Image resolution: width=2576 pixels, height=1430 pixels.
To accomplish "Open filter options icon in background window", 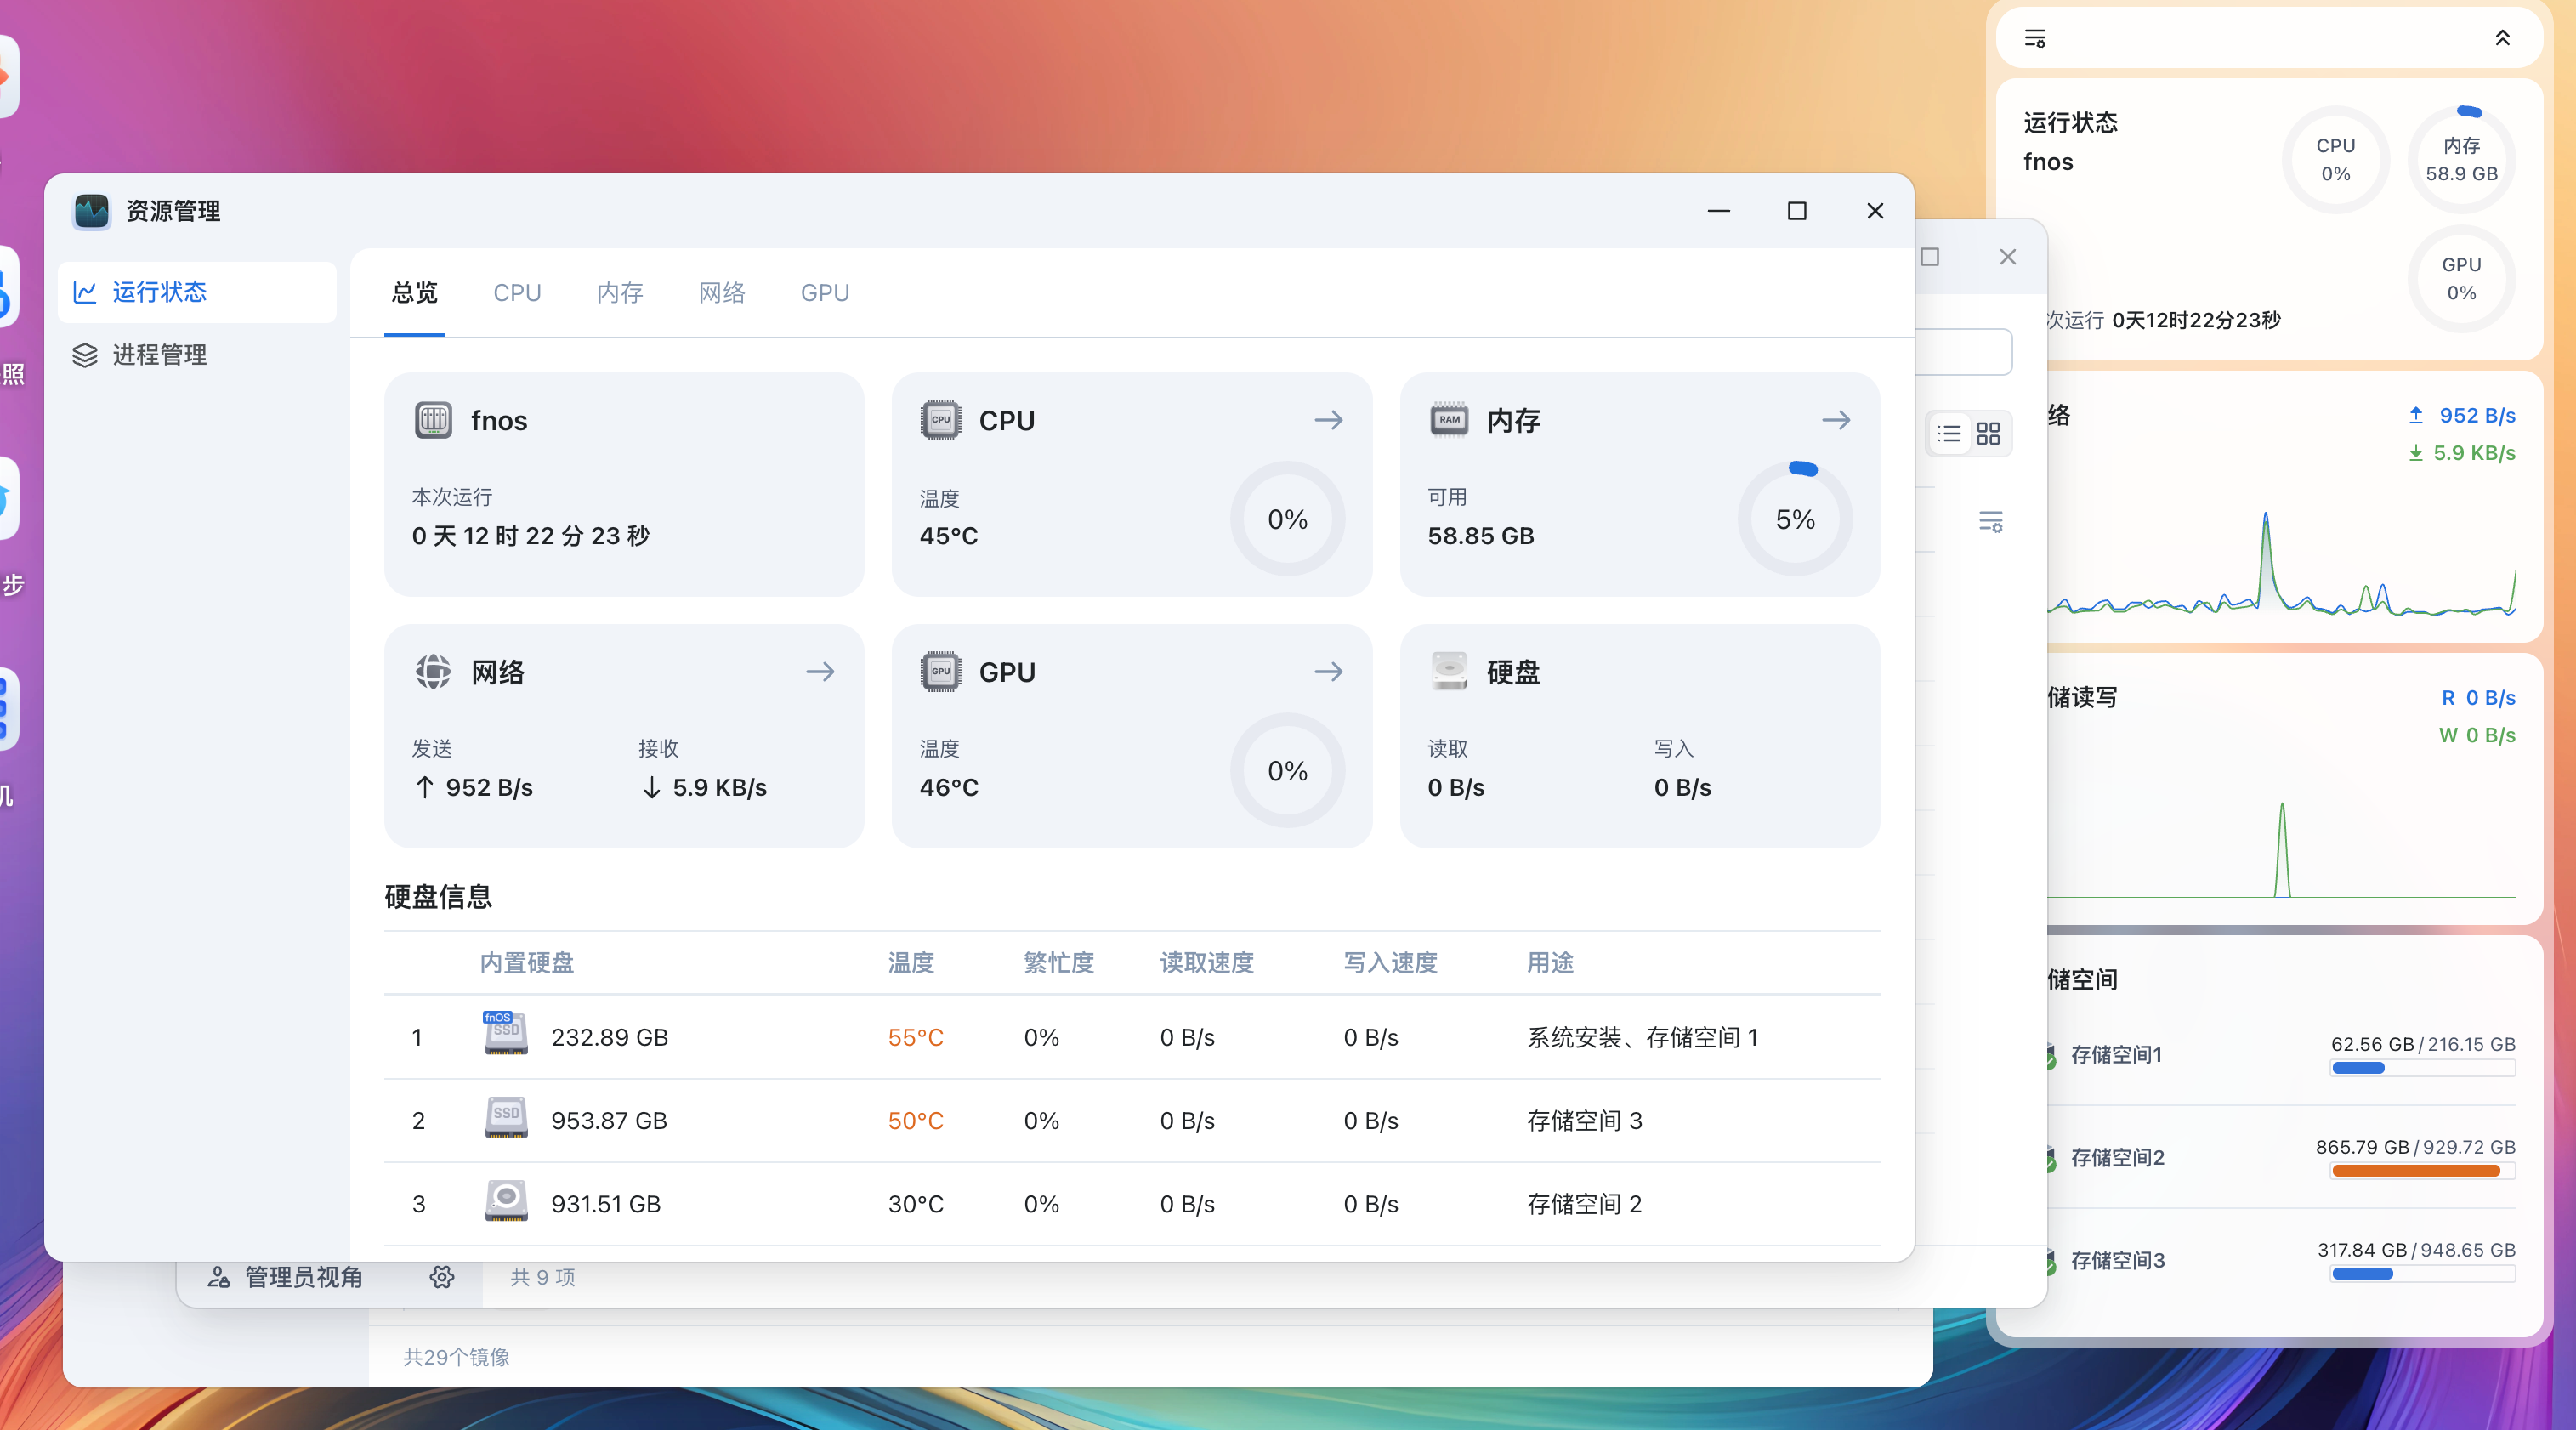I will [1990, 521].
